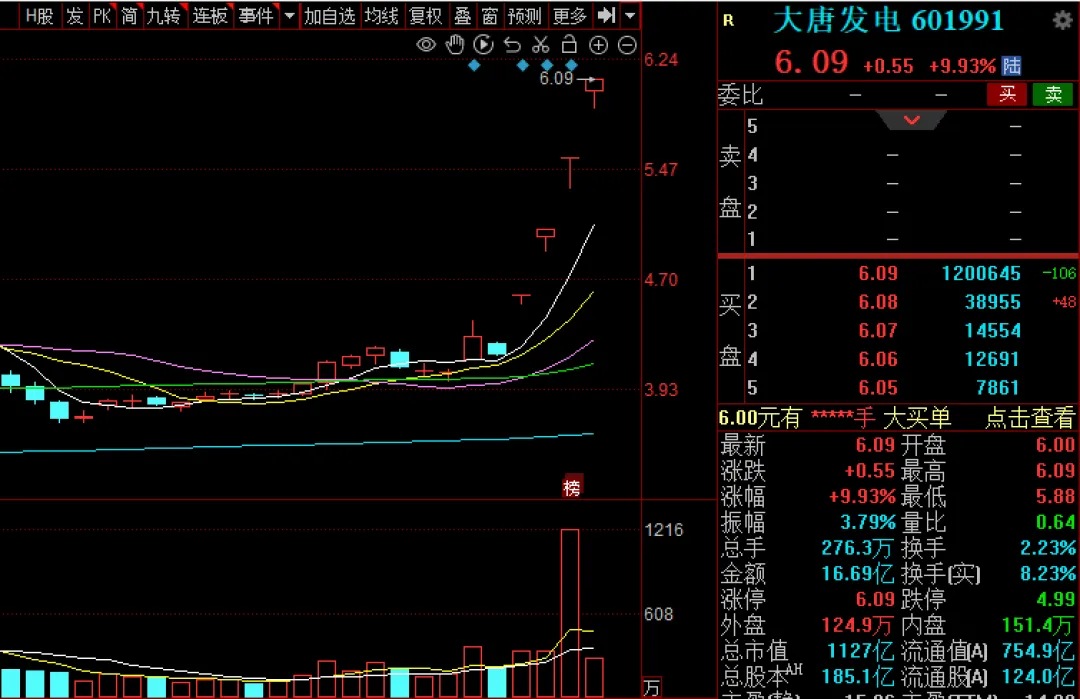
Task: Click the third blue diamond event marker
Action: coord(547,65)
